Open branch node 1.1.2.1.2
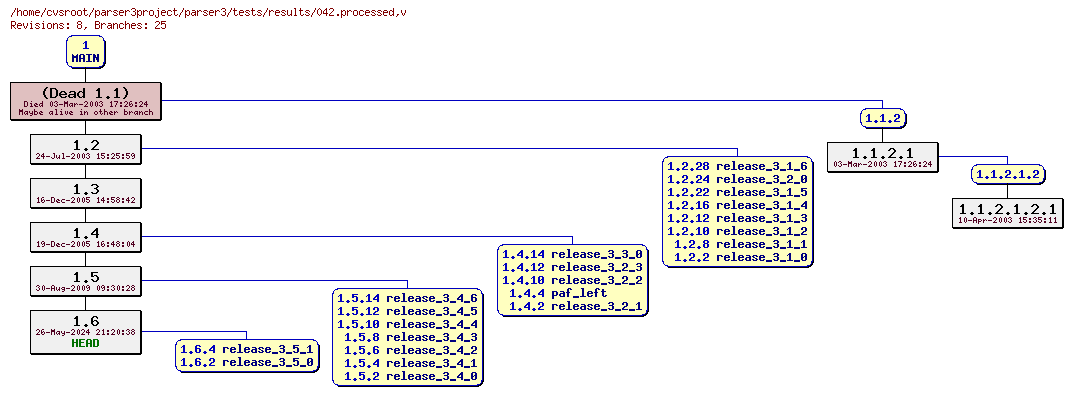This screenshot has width=1072, height=395. click(1008, 175)
